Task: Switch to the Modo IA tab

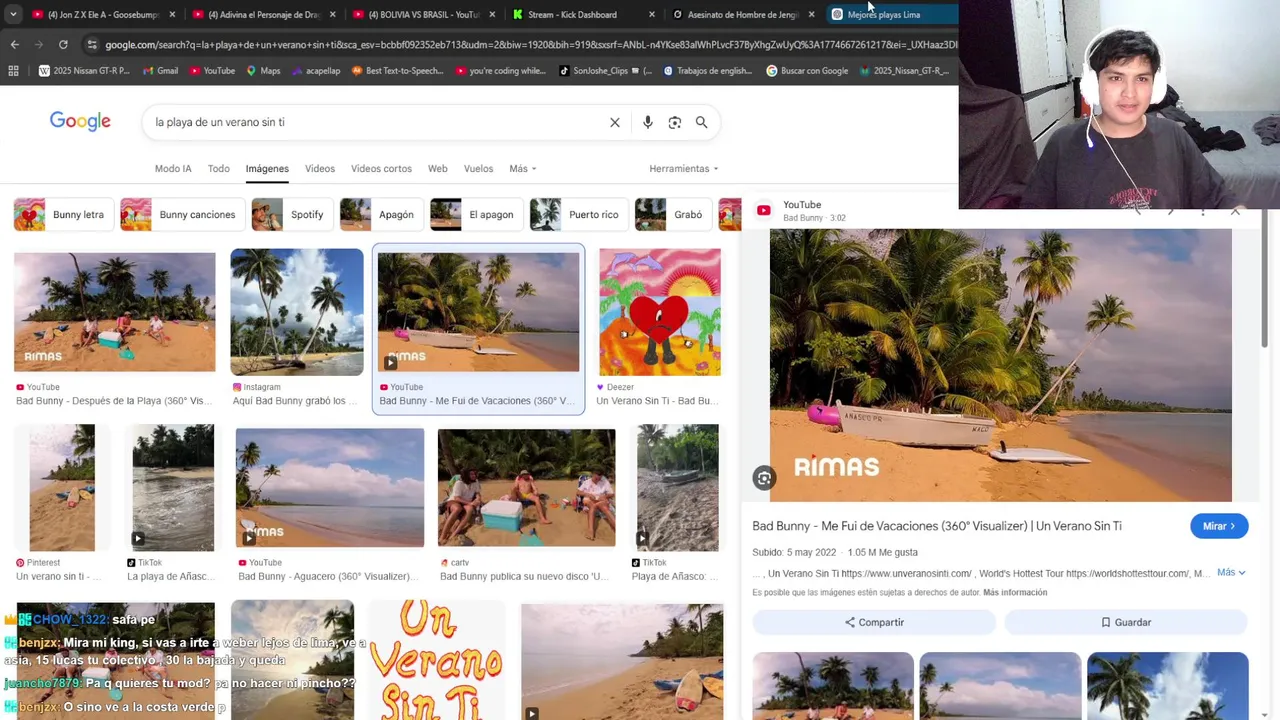Action: click(173, 168)
